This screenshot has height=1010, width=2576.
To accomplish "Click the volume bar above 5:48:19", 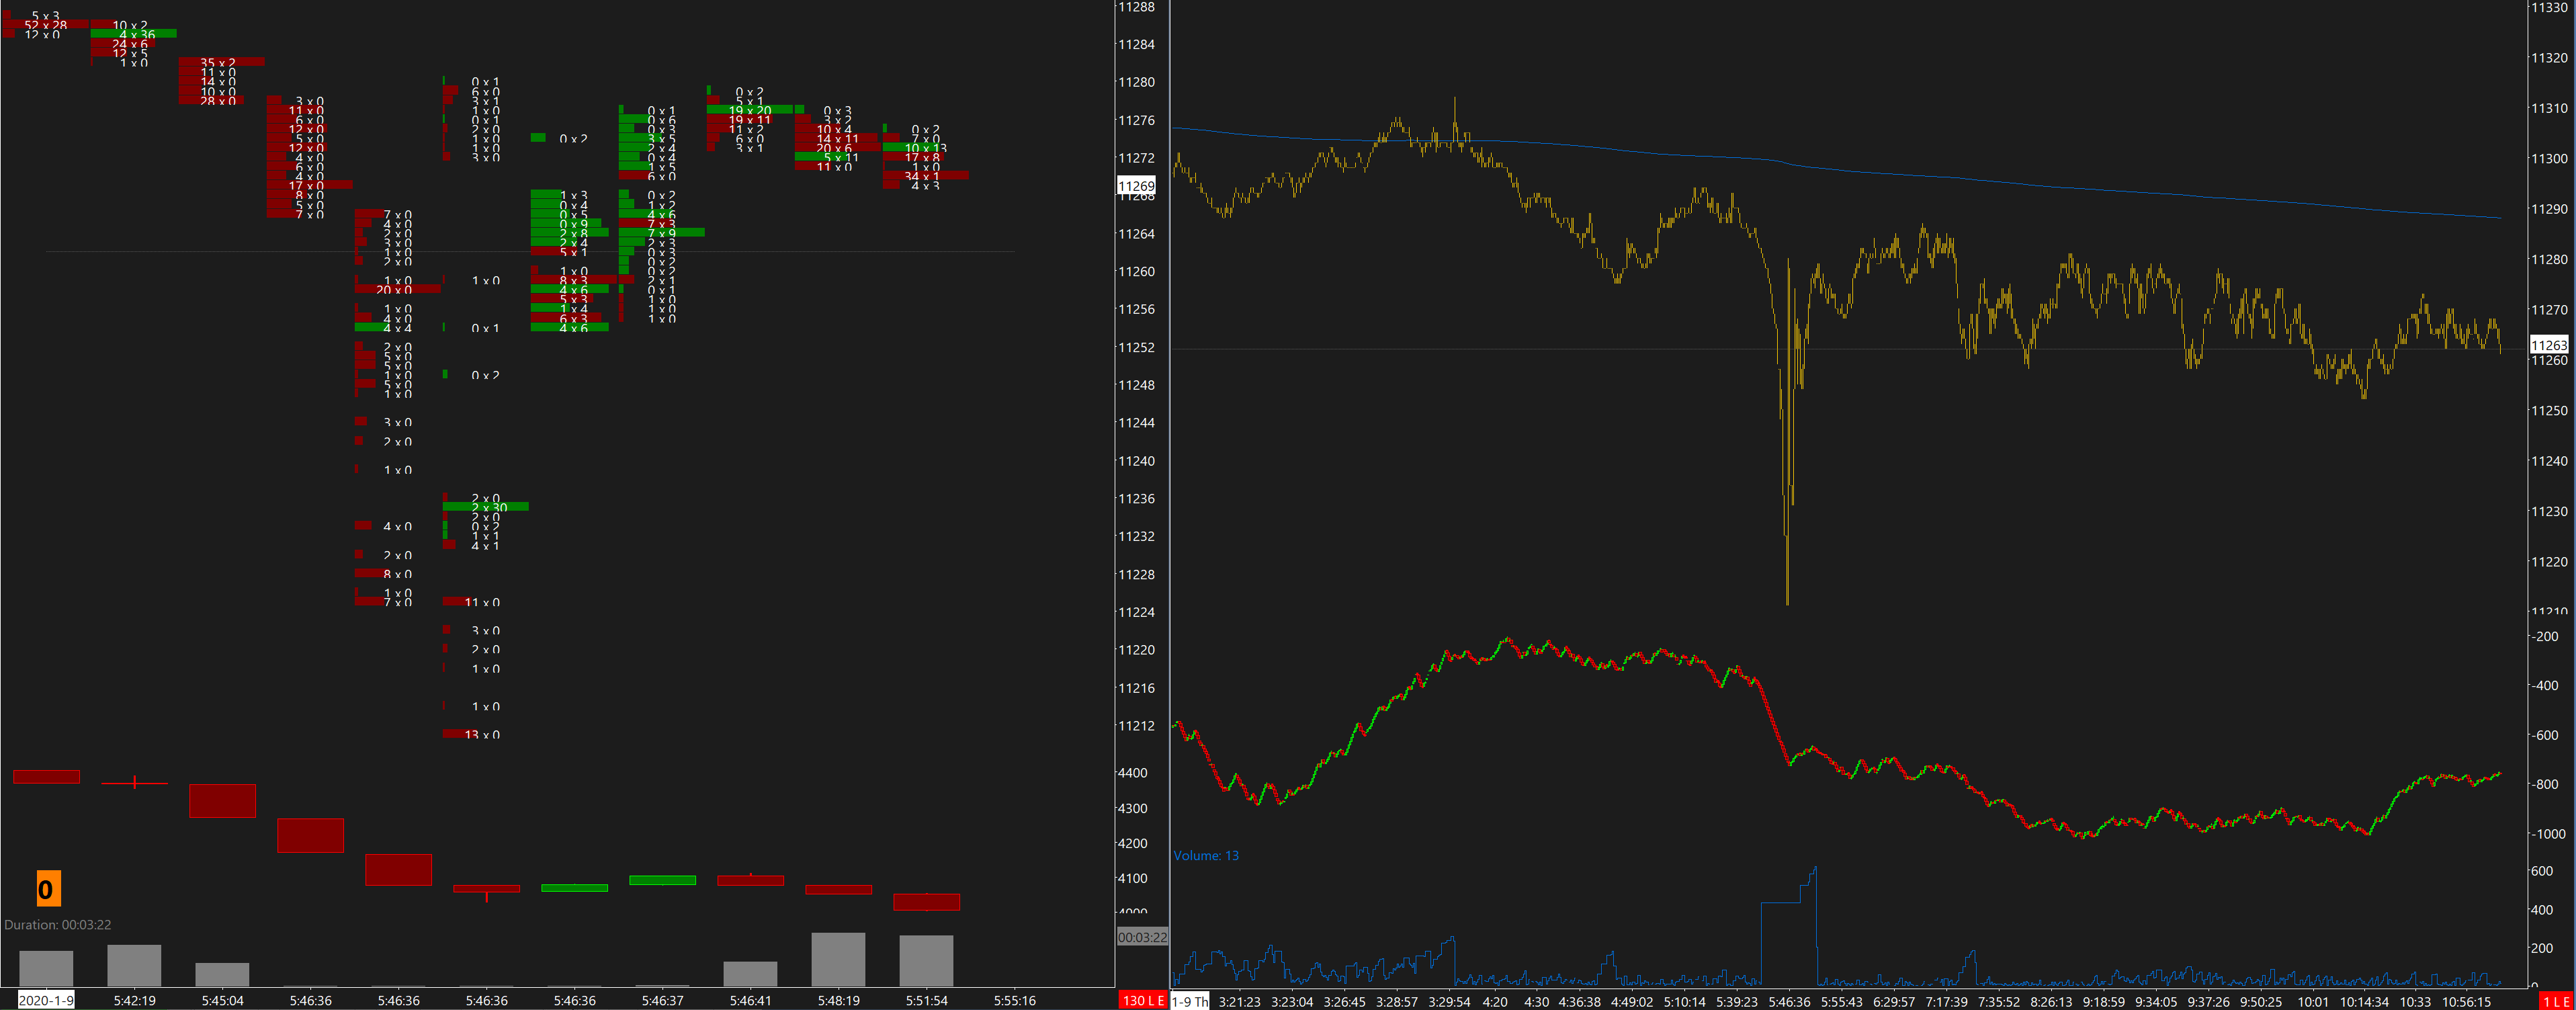I will tap(838, 959).
